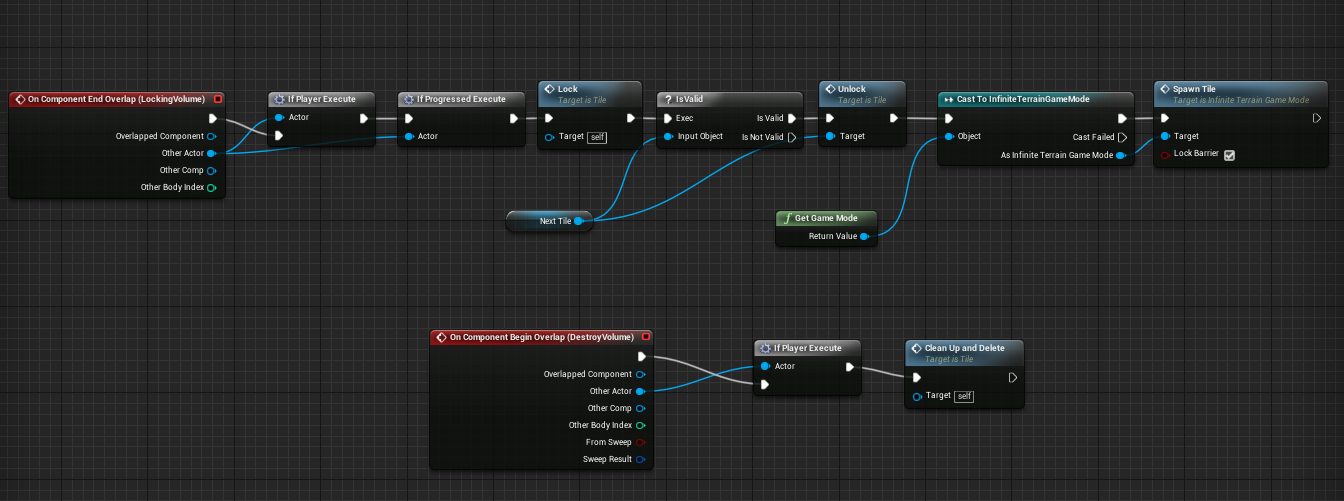Screen dimensions: 1344x501
Task: Select the Next Tile variable node
Action: pos(549,221)
